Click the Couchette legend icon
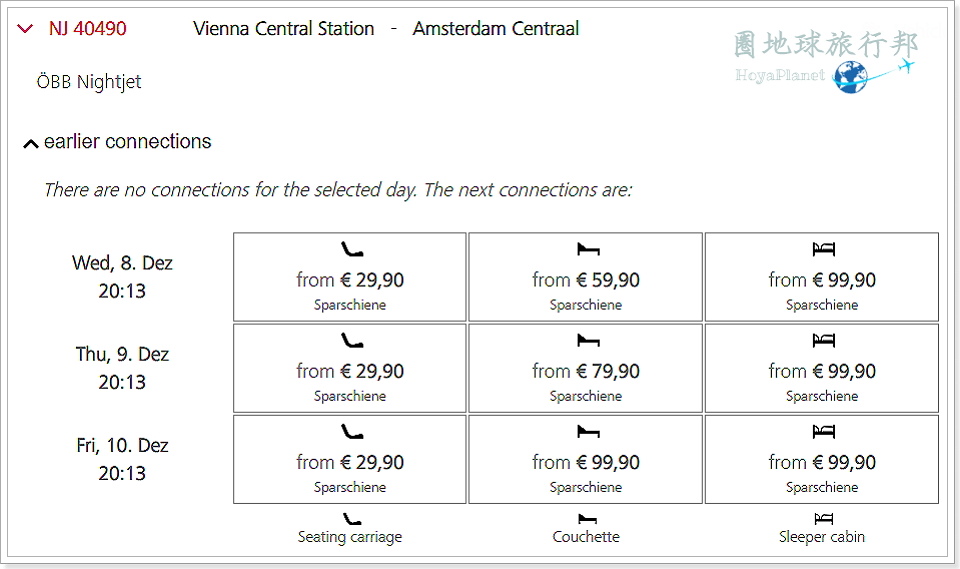Screen dimensions: 960x569 587,519
